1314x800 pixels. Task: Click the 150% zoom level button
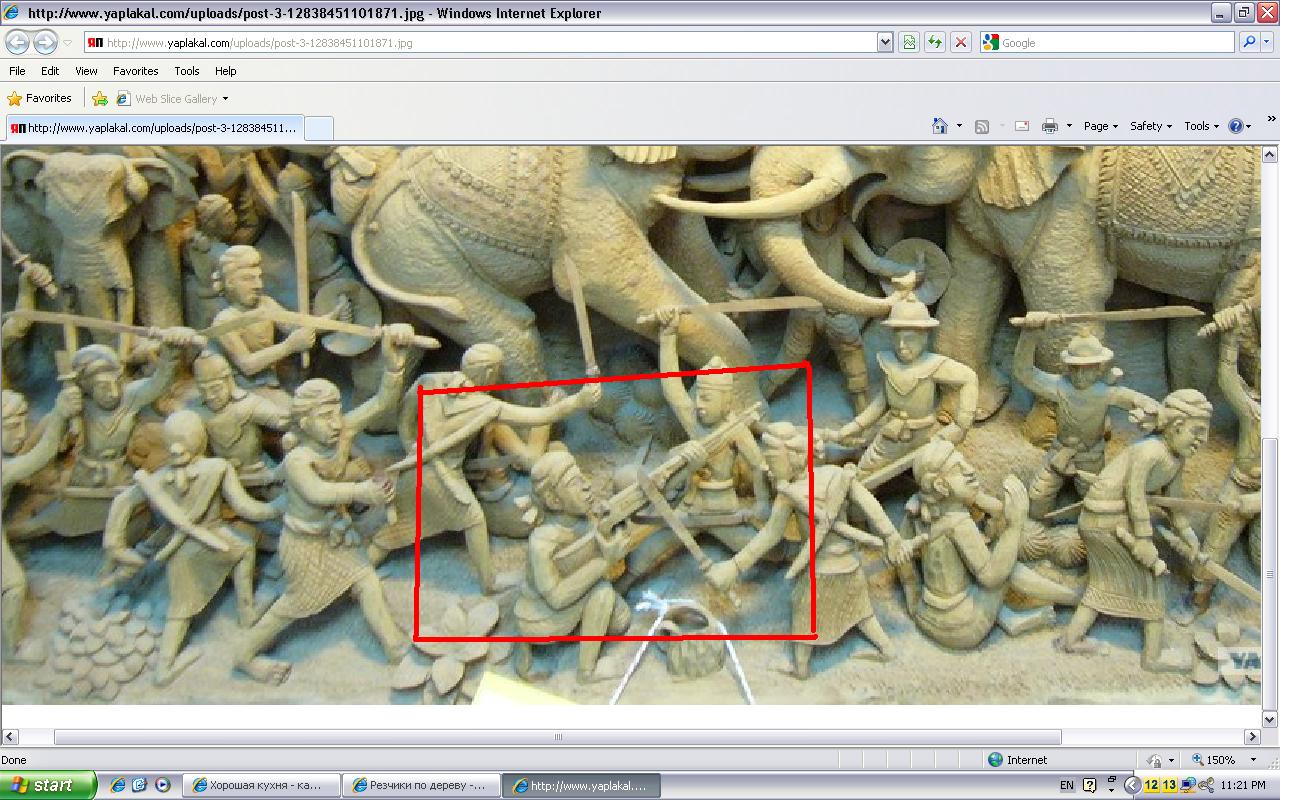(x=1213, y=760)
